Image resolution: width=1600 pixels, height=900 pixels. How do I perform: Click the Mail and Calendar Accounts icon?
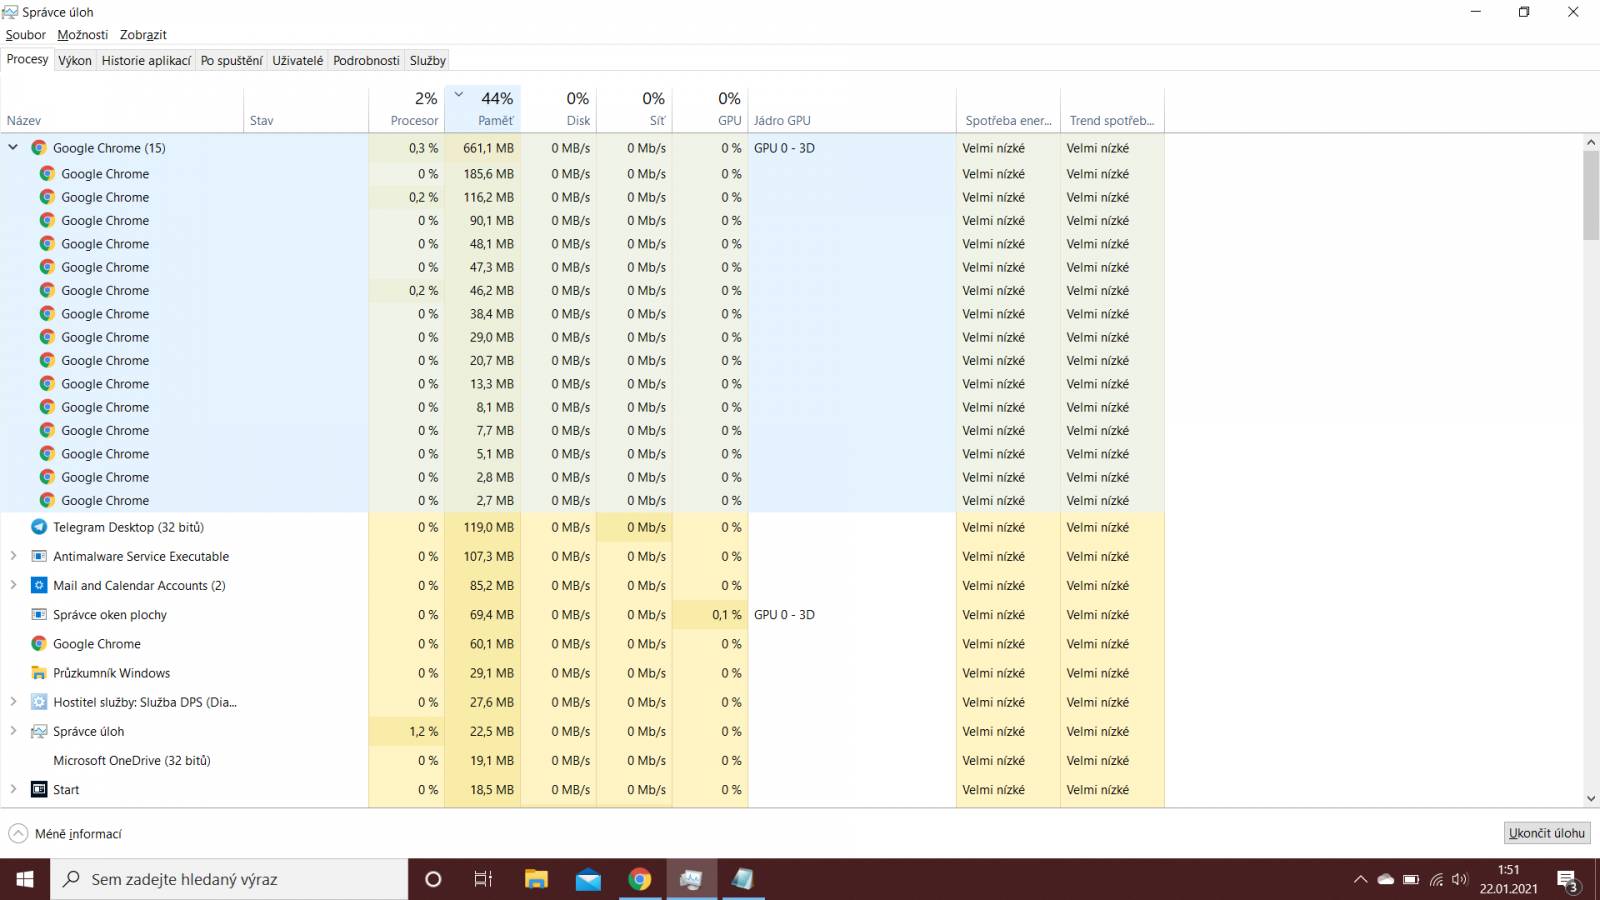pyautogui.click(x=39, y=585)
